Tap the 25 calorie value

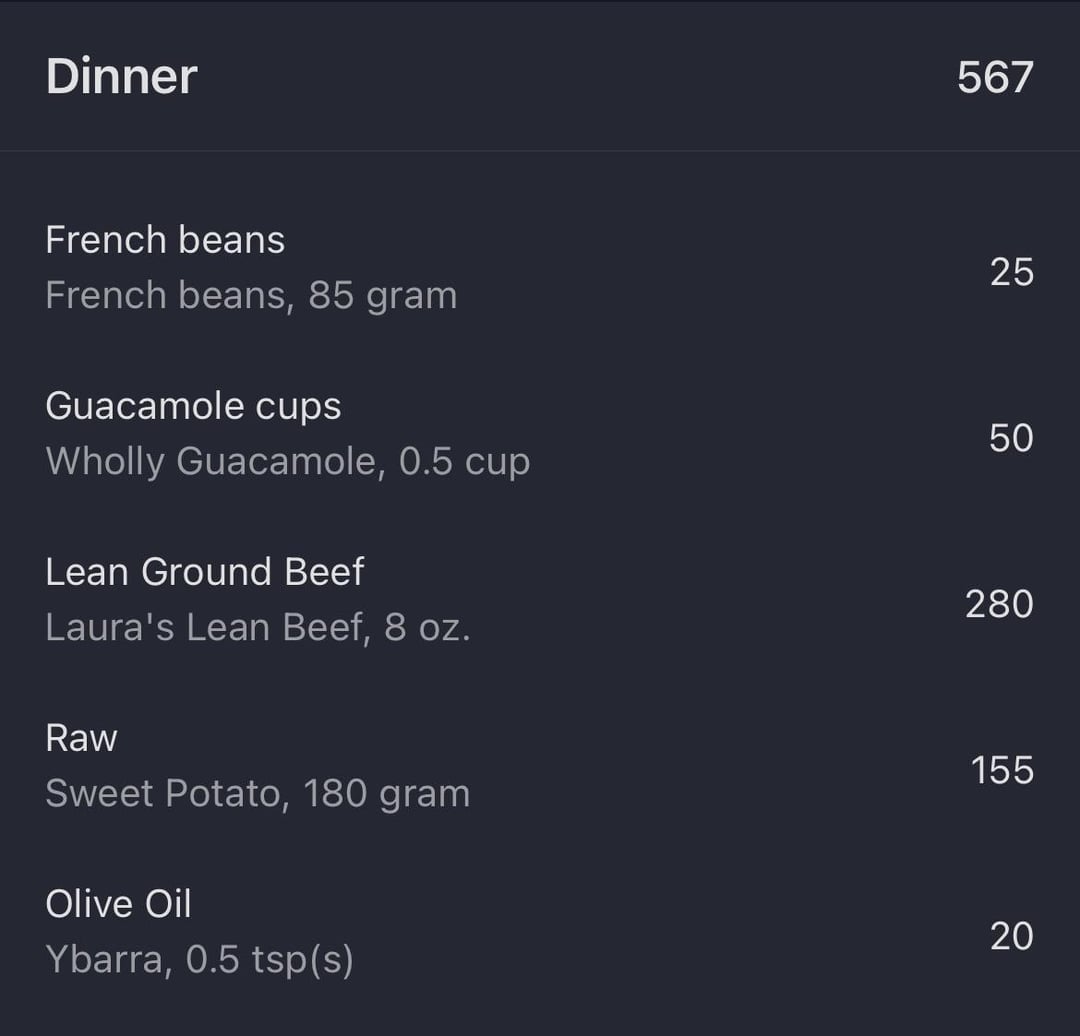tap(1011, 272)
